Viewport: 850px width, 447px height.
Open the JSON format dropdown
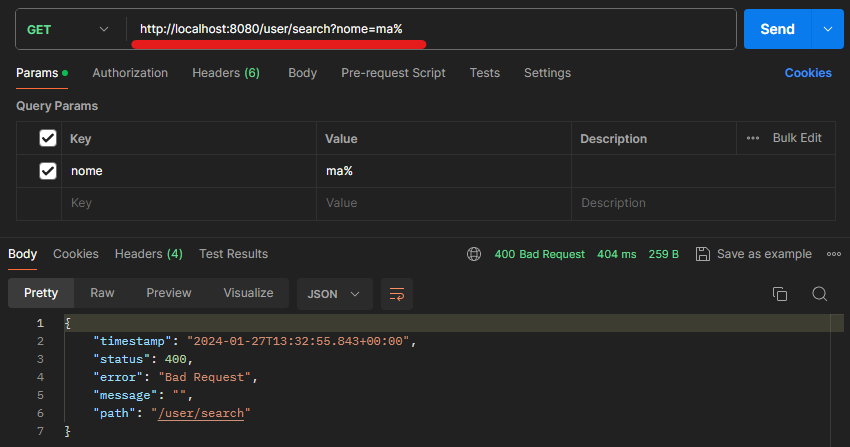334,294
